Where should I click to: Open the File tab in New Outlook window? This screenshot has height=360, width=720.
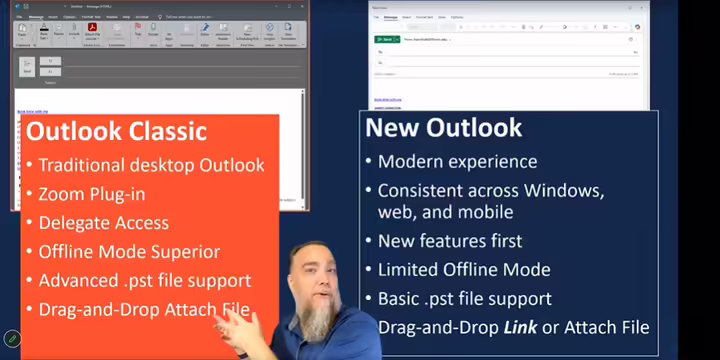pos(376,17)
